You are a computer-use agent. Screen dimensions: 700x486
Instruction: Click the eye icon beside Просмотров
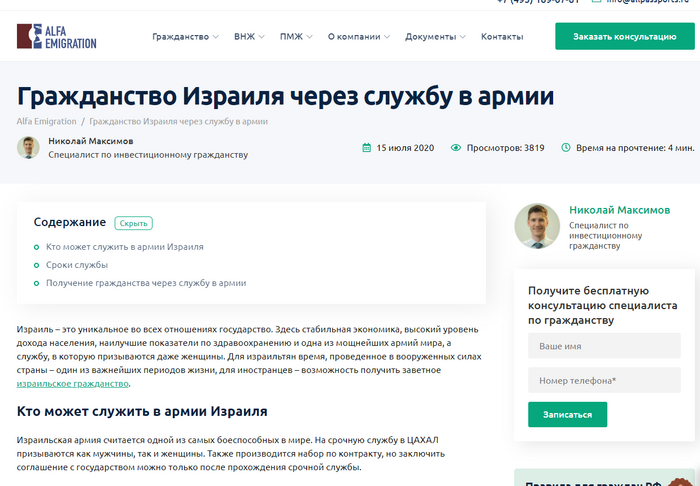pos(456,148)
